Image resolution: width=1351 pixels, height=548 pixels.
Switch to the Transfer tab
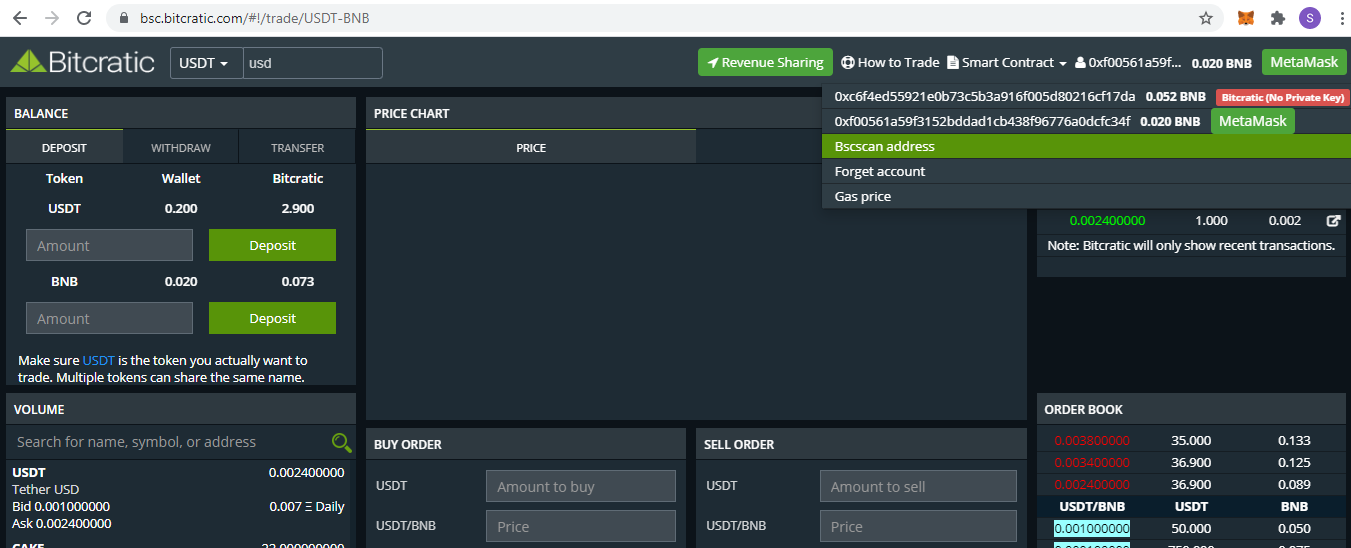coord(297,148)
